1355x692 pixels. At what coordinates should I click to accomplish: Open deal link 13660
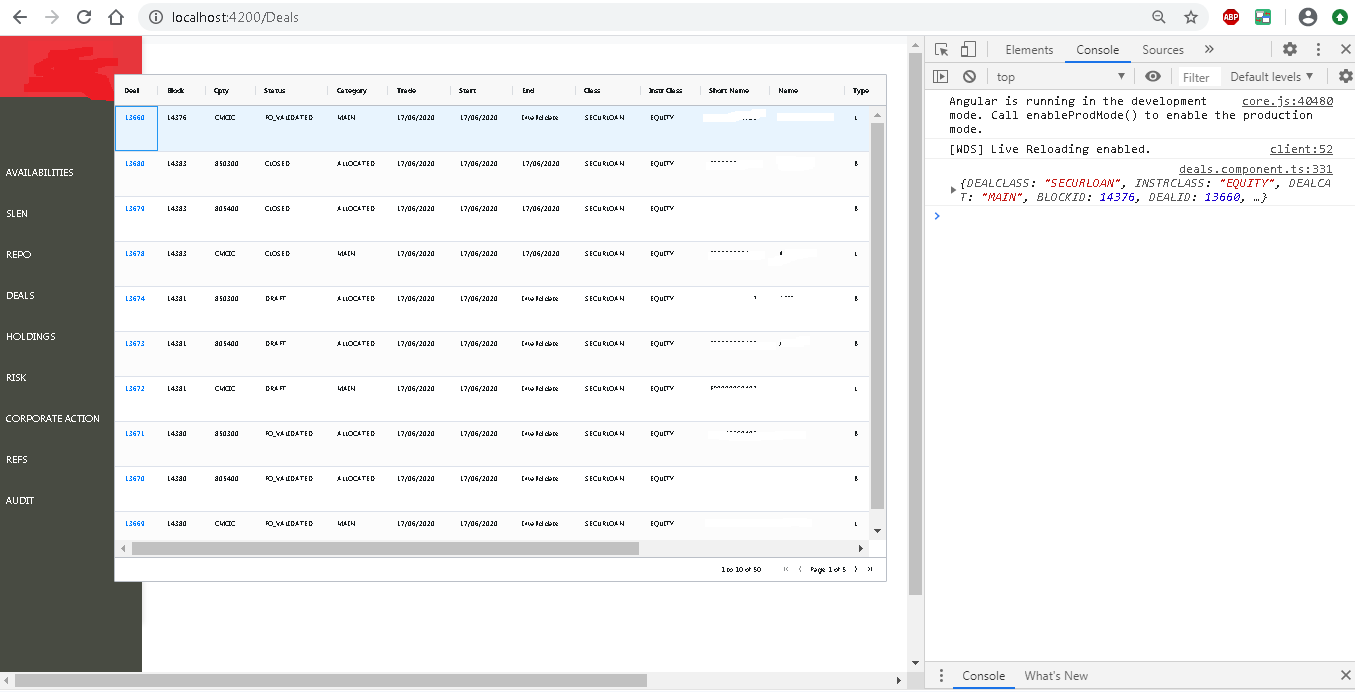[x=135, y=118]
